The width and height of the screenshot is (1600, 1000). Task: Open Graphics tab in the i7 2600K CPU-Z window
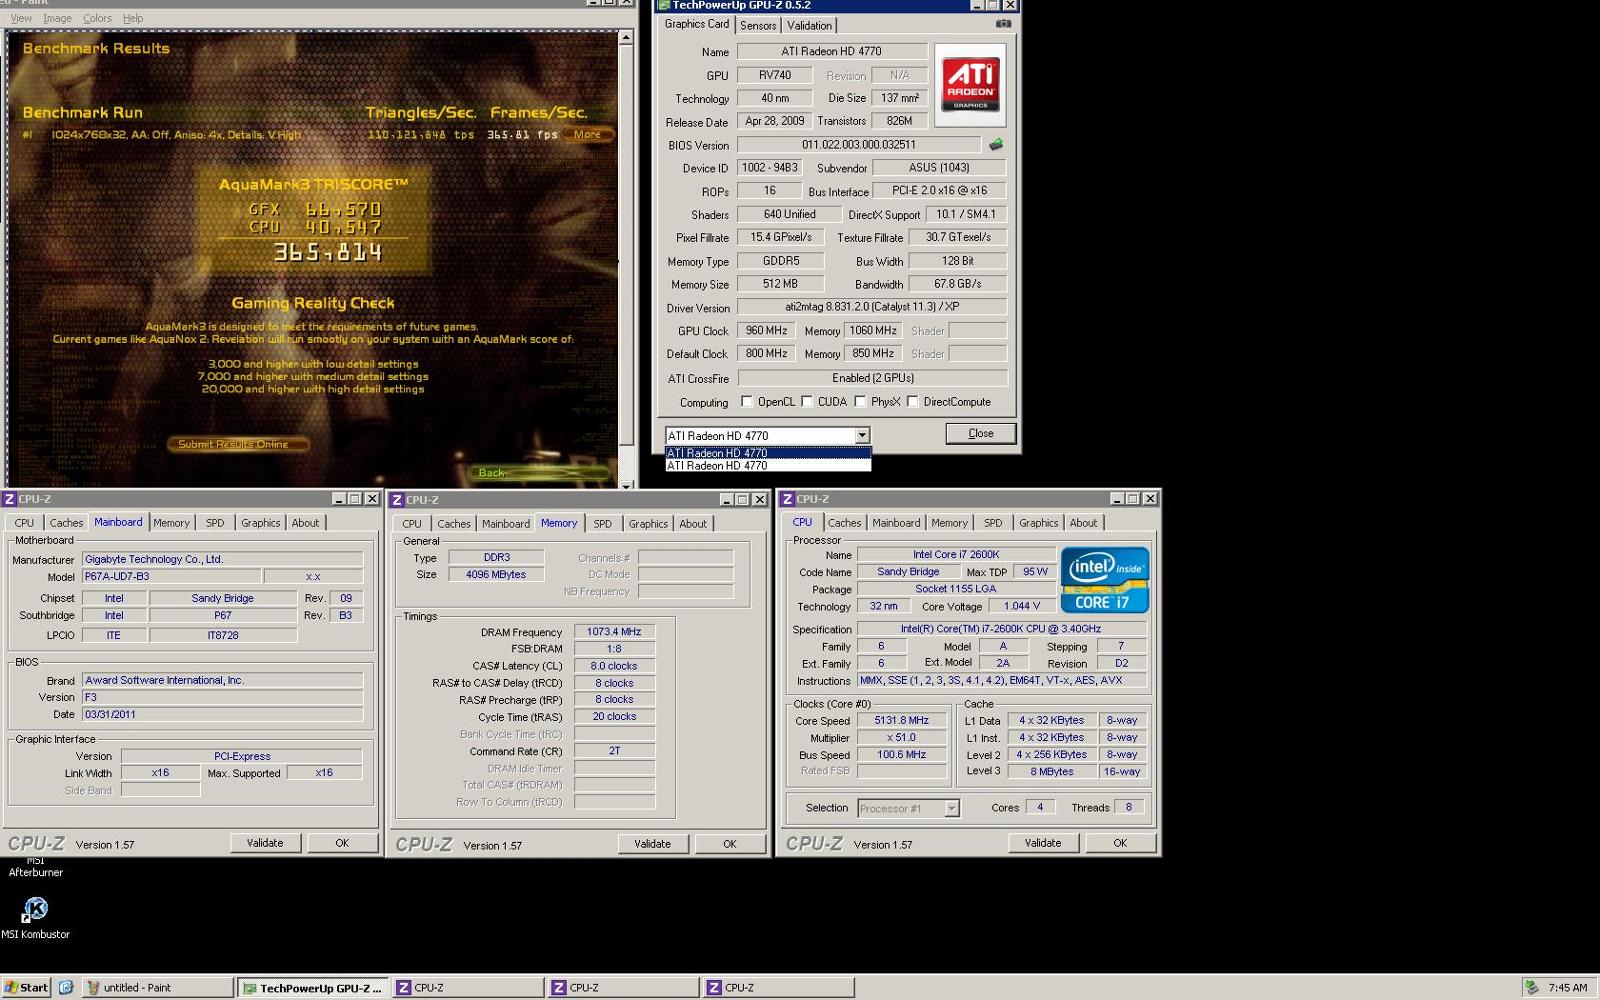[1038, 523]
